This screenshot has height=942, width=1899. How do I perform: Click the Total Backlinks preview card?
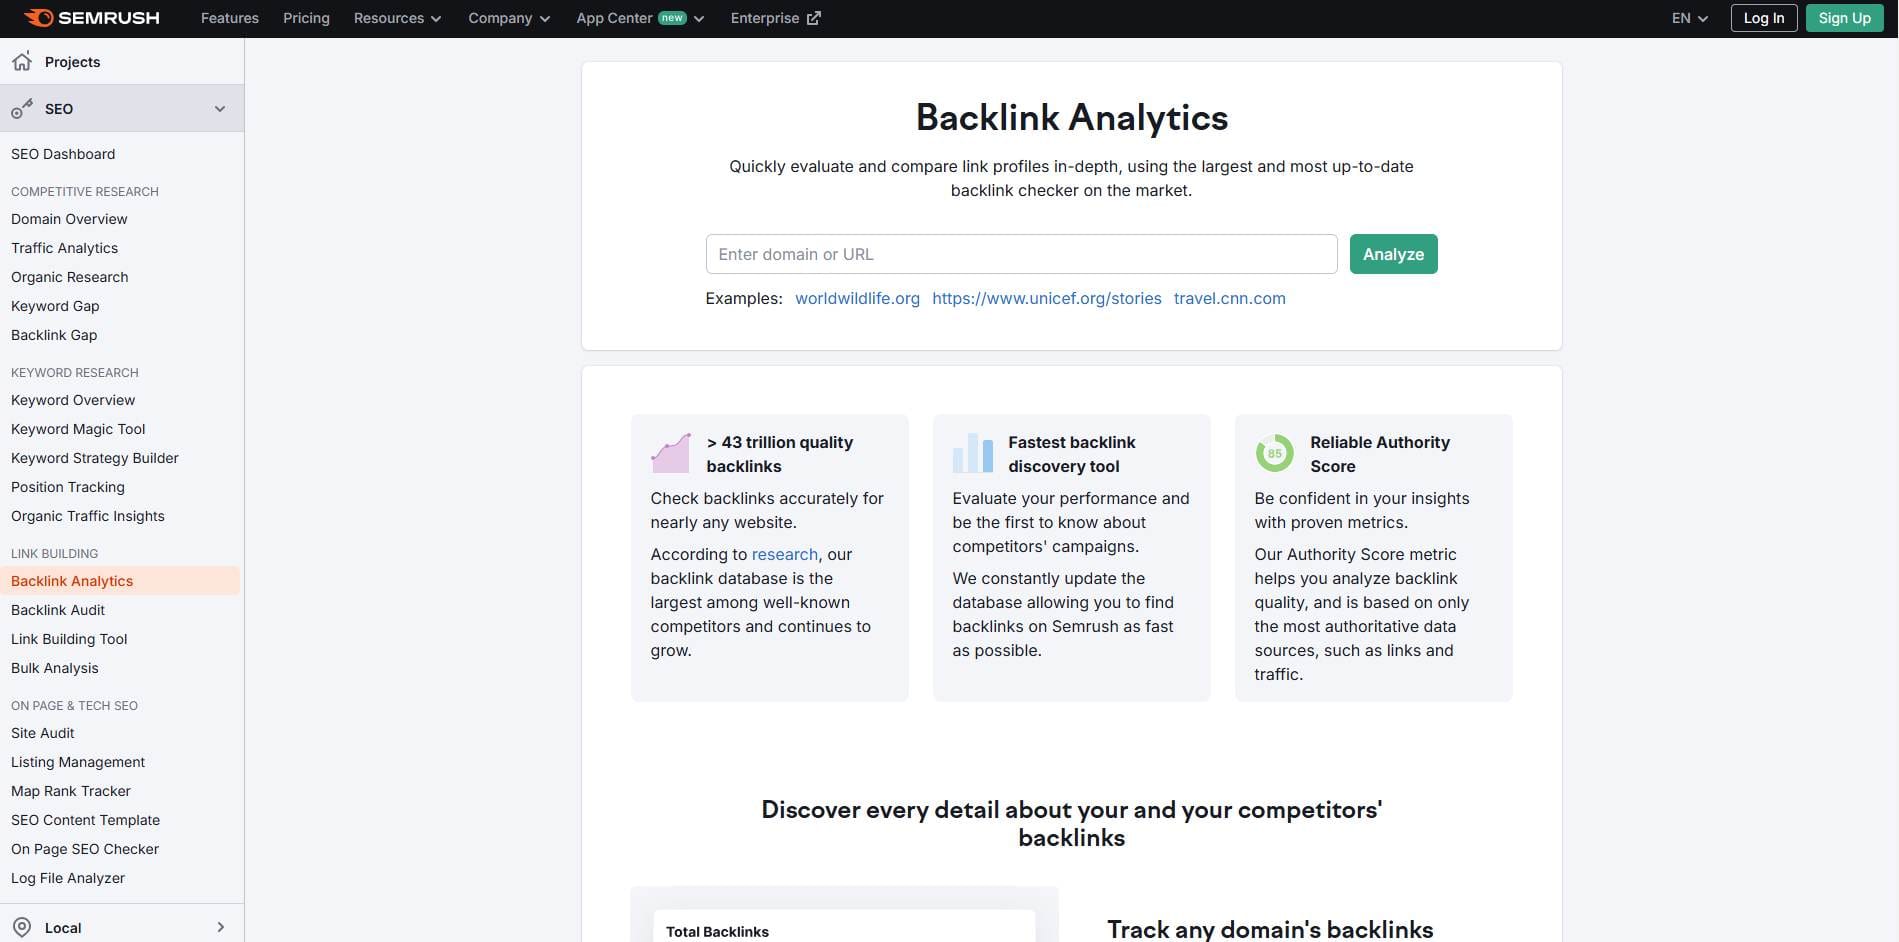point(844,926)
